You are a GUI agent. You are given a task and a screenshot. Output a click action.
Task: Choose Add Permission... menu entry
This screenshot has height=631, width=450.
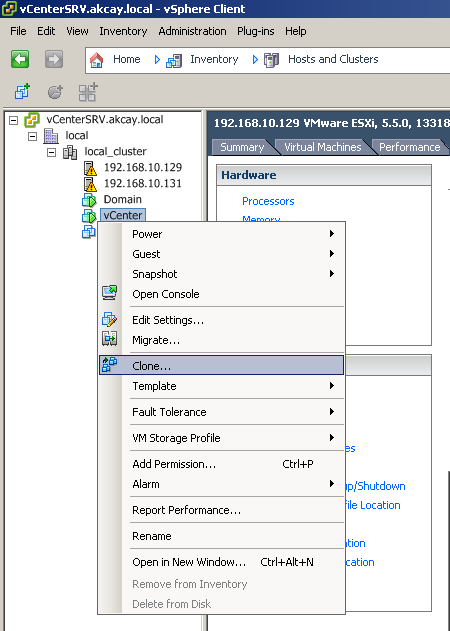221,464
